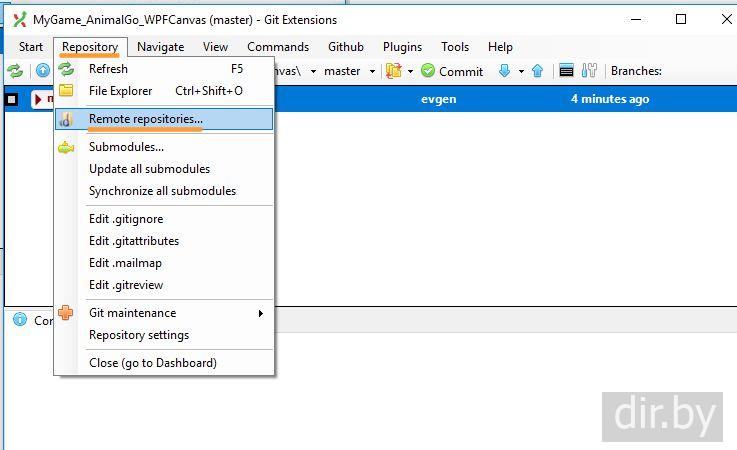Maximize the Git Extensions window

click(x=681, y=19)
